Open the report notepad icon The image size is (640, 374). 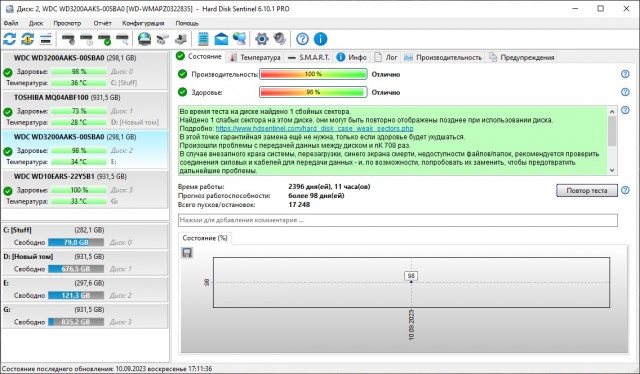(203, 39)
